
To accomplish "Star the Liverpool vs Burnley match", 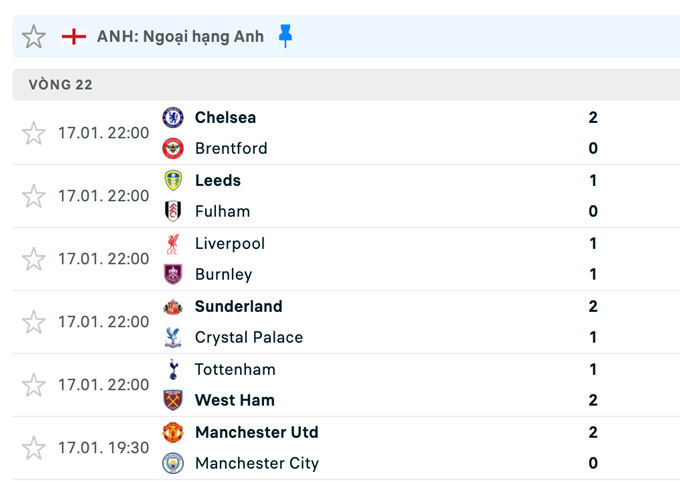I will pyautogui.click(x=34, y=259).
